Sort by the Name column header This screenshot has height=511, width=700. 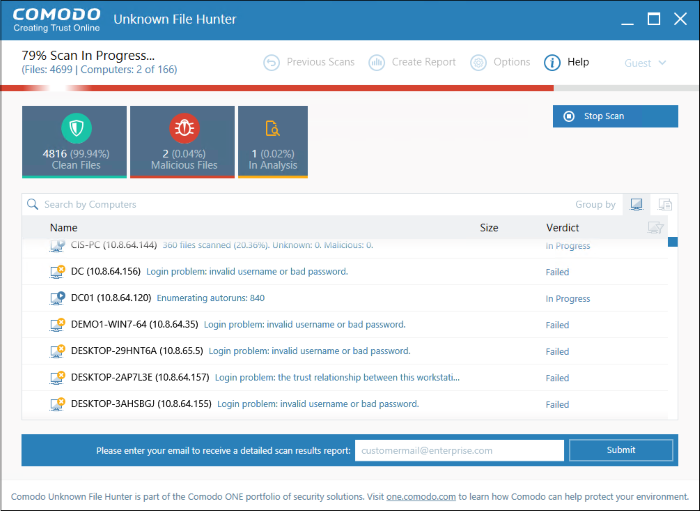(x=63, y=228)
